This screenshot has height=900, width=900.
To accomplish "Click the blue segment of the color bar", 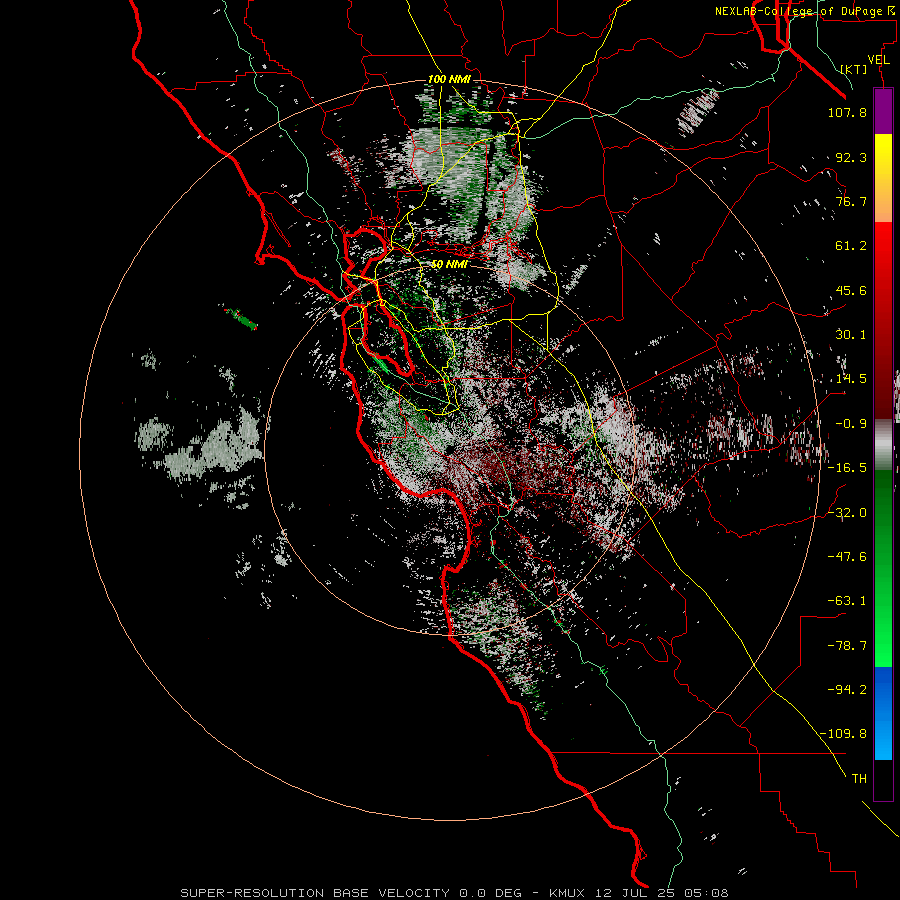I will tap(883, 713).
